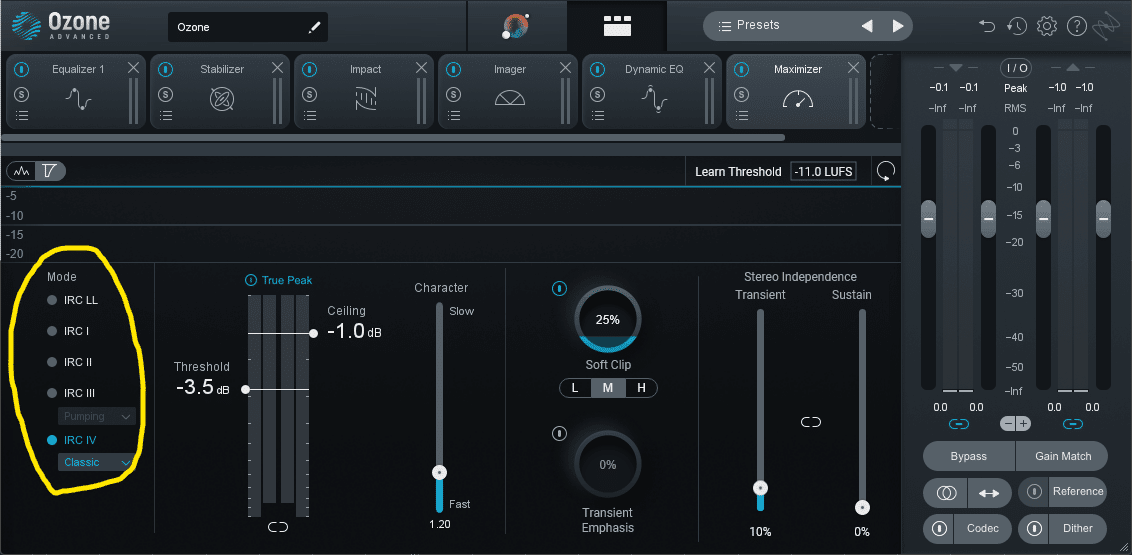Click the pencil icon to rename preset
The height and width of the screenshot is (555, 1132).
point(313,27)
